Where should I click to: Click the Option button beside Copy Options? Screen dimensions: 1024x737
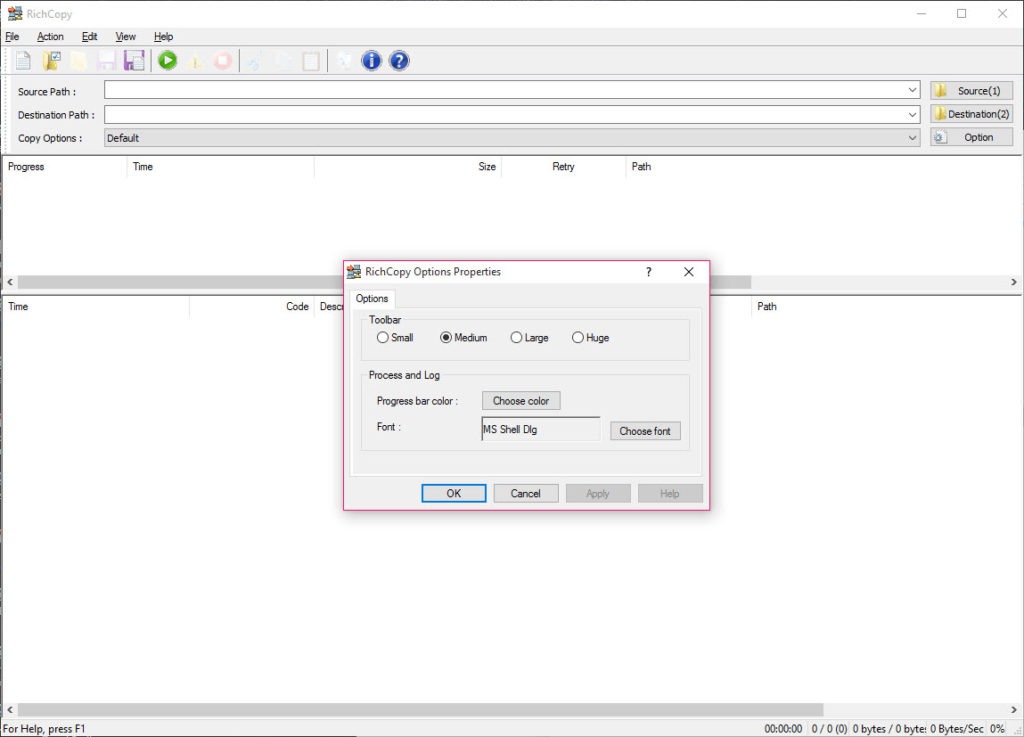click(x=972, y=137)
